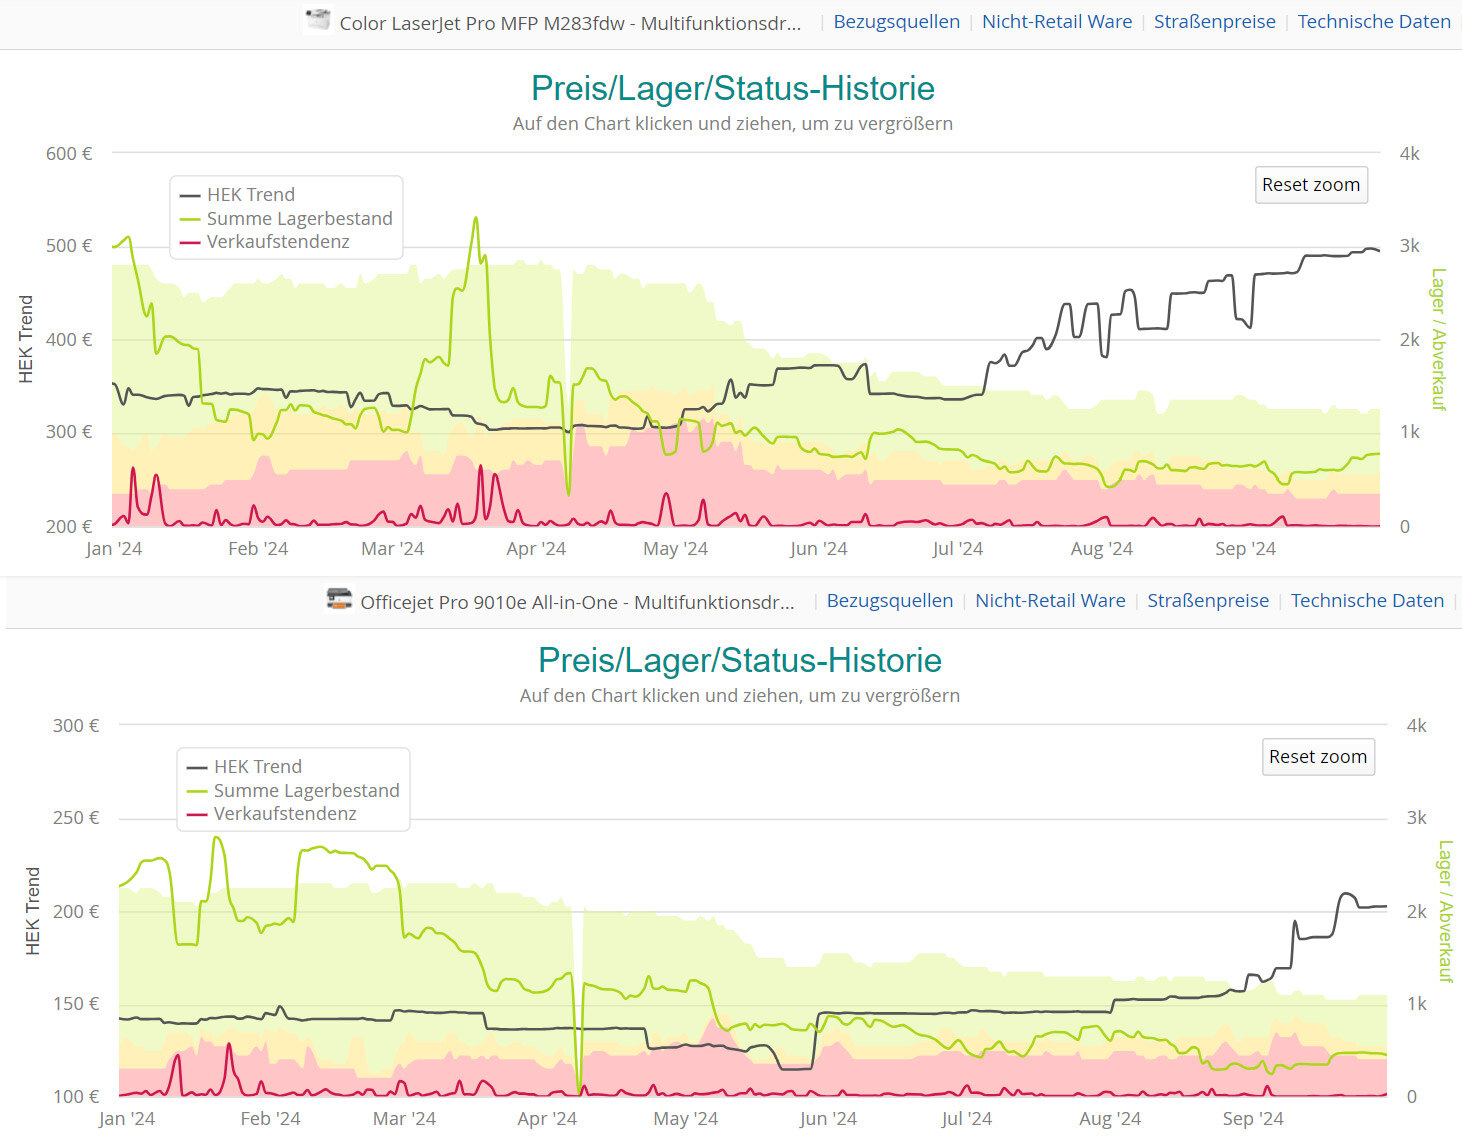Screen dimensions: 1462x1144
Task: Click the Jun '24 label on Officejet chart
Action: [828, 1119]
